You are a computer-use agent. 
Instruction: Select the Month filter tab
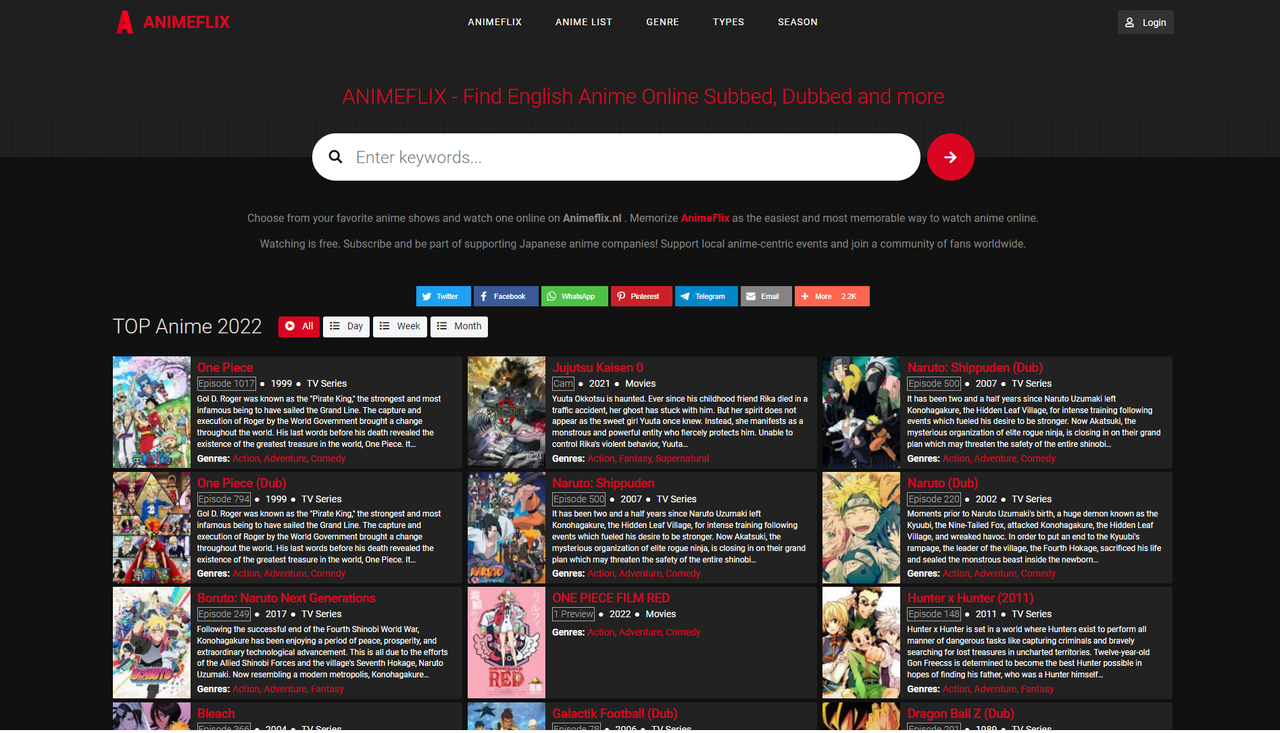tap(459, 326)
